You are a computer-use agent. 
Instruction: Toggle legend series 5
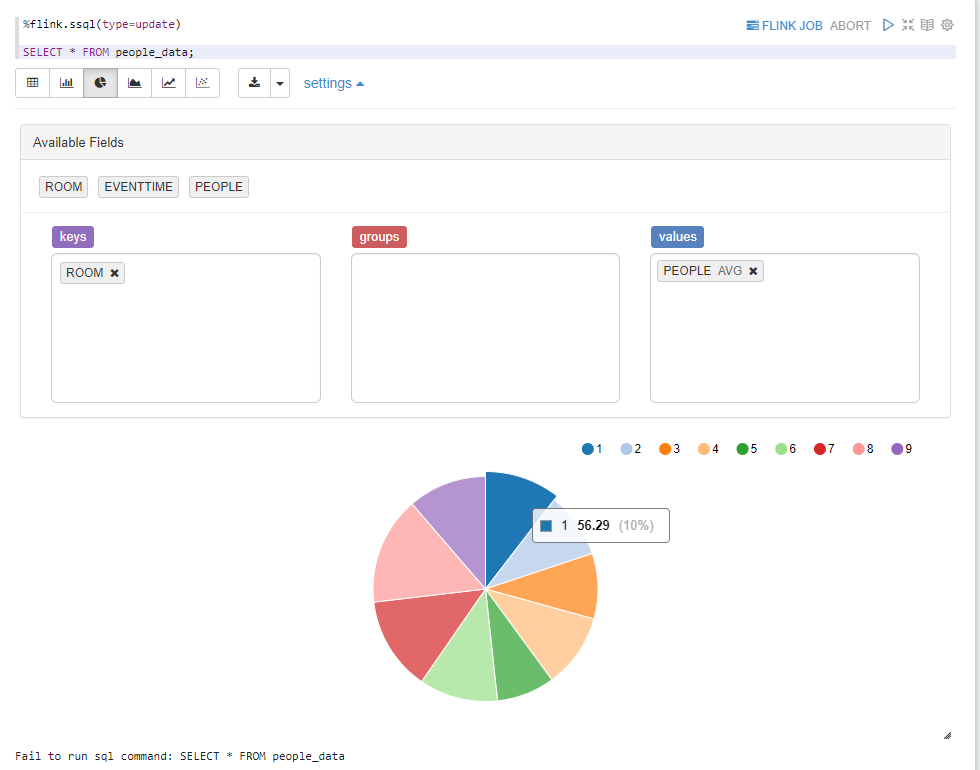pyautogui.click(x=747, y=449)
